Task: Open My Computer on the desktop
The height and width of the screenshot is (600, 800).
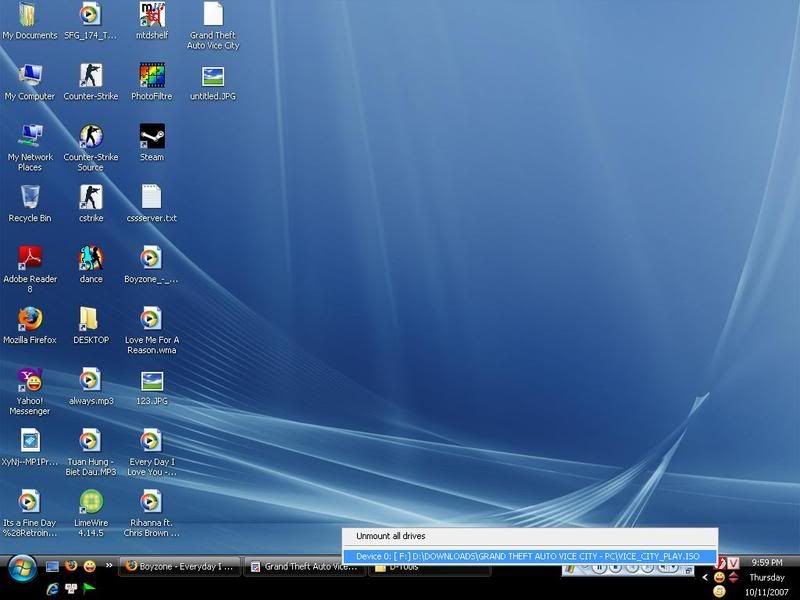Action: pos(30,82)
